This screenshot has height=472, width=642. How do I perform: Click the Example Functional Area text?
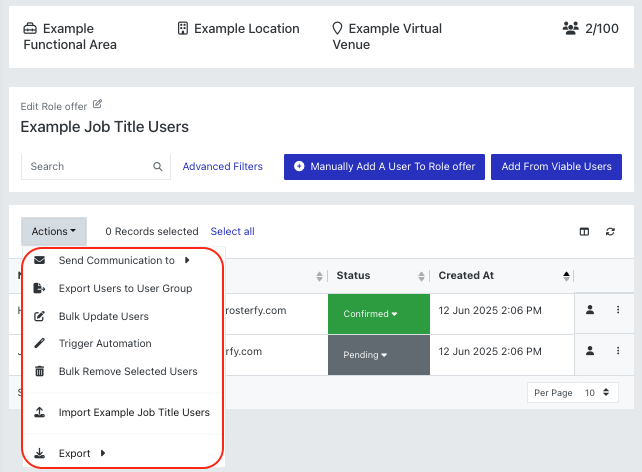coord(70,36)
